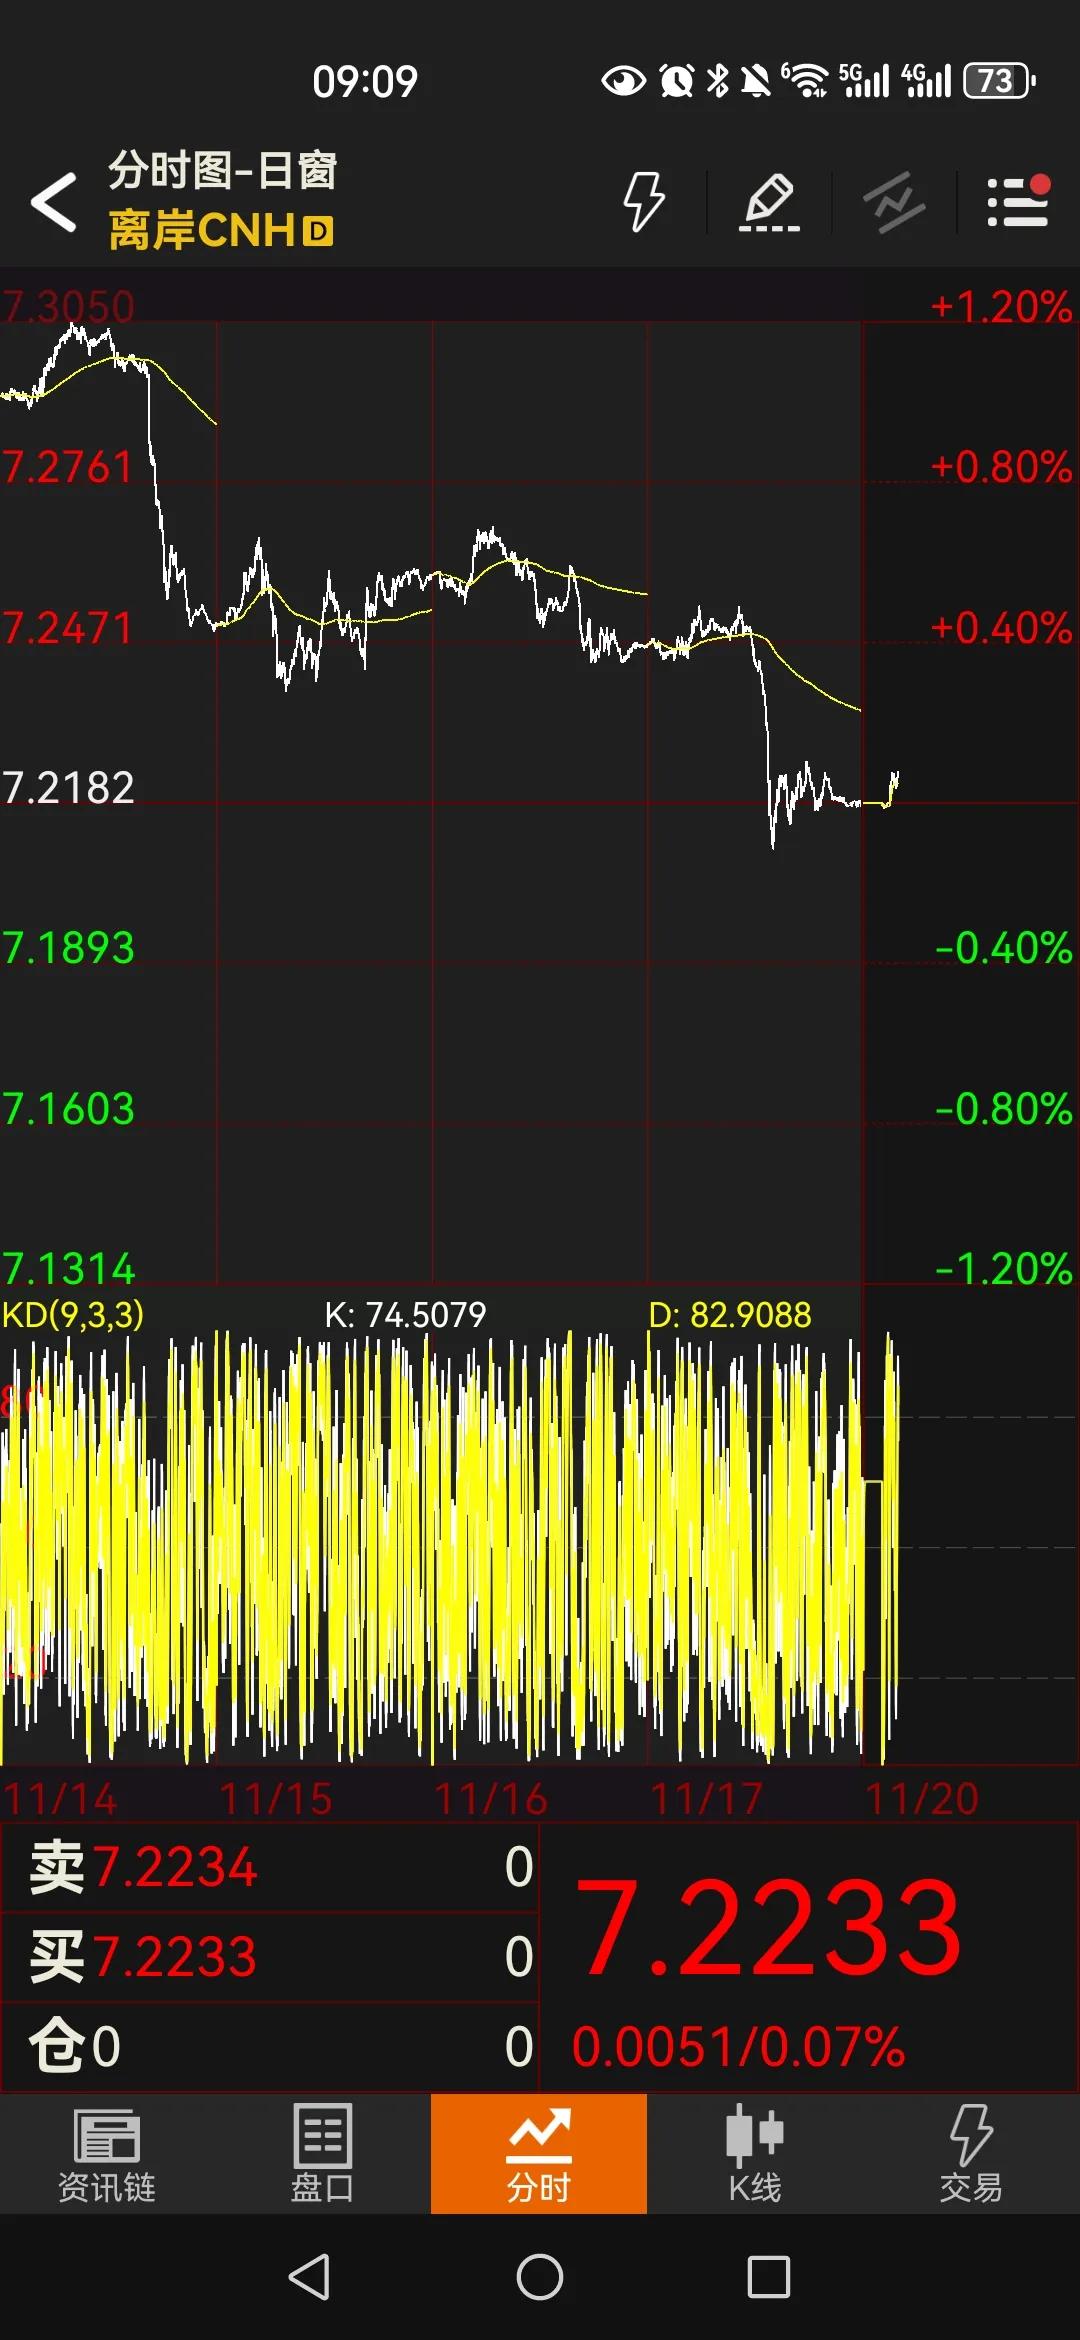
Task: Tap the 11/17 date label
Action: (x=707, y=1799)
